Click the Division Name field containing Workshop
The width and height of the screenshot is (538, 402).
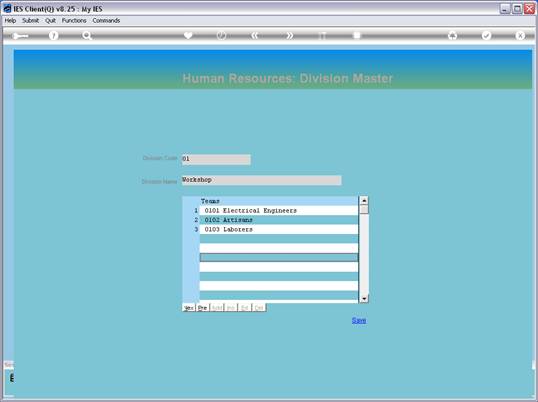[261, 180]
